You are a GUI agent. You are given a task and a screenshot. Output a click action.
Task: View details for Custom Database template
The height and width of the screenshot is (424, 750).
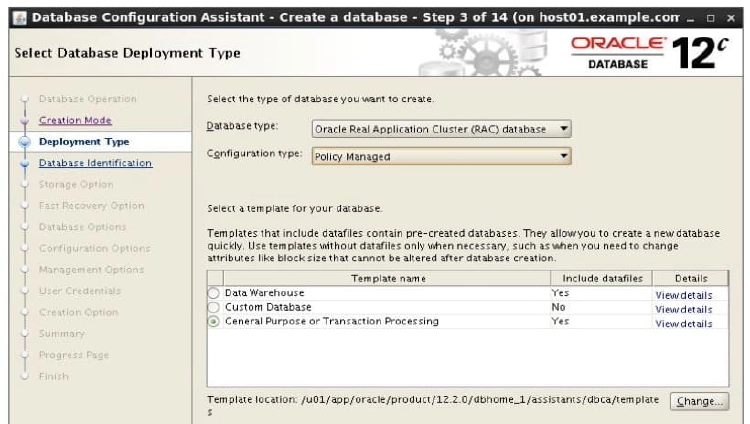coord(684,310)
